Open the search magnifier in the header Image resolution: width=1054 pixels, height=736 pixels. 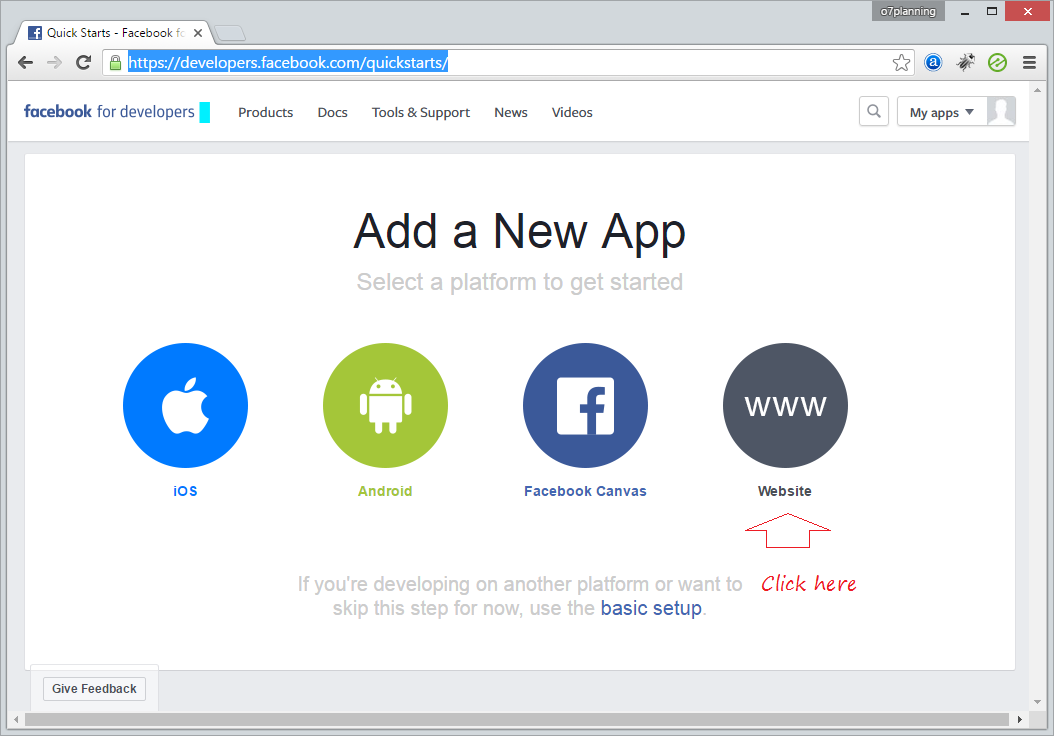tap(874, 112)
